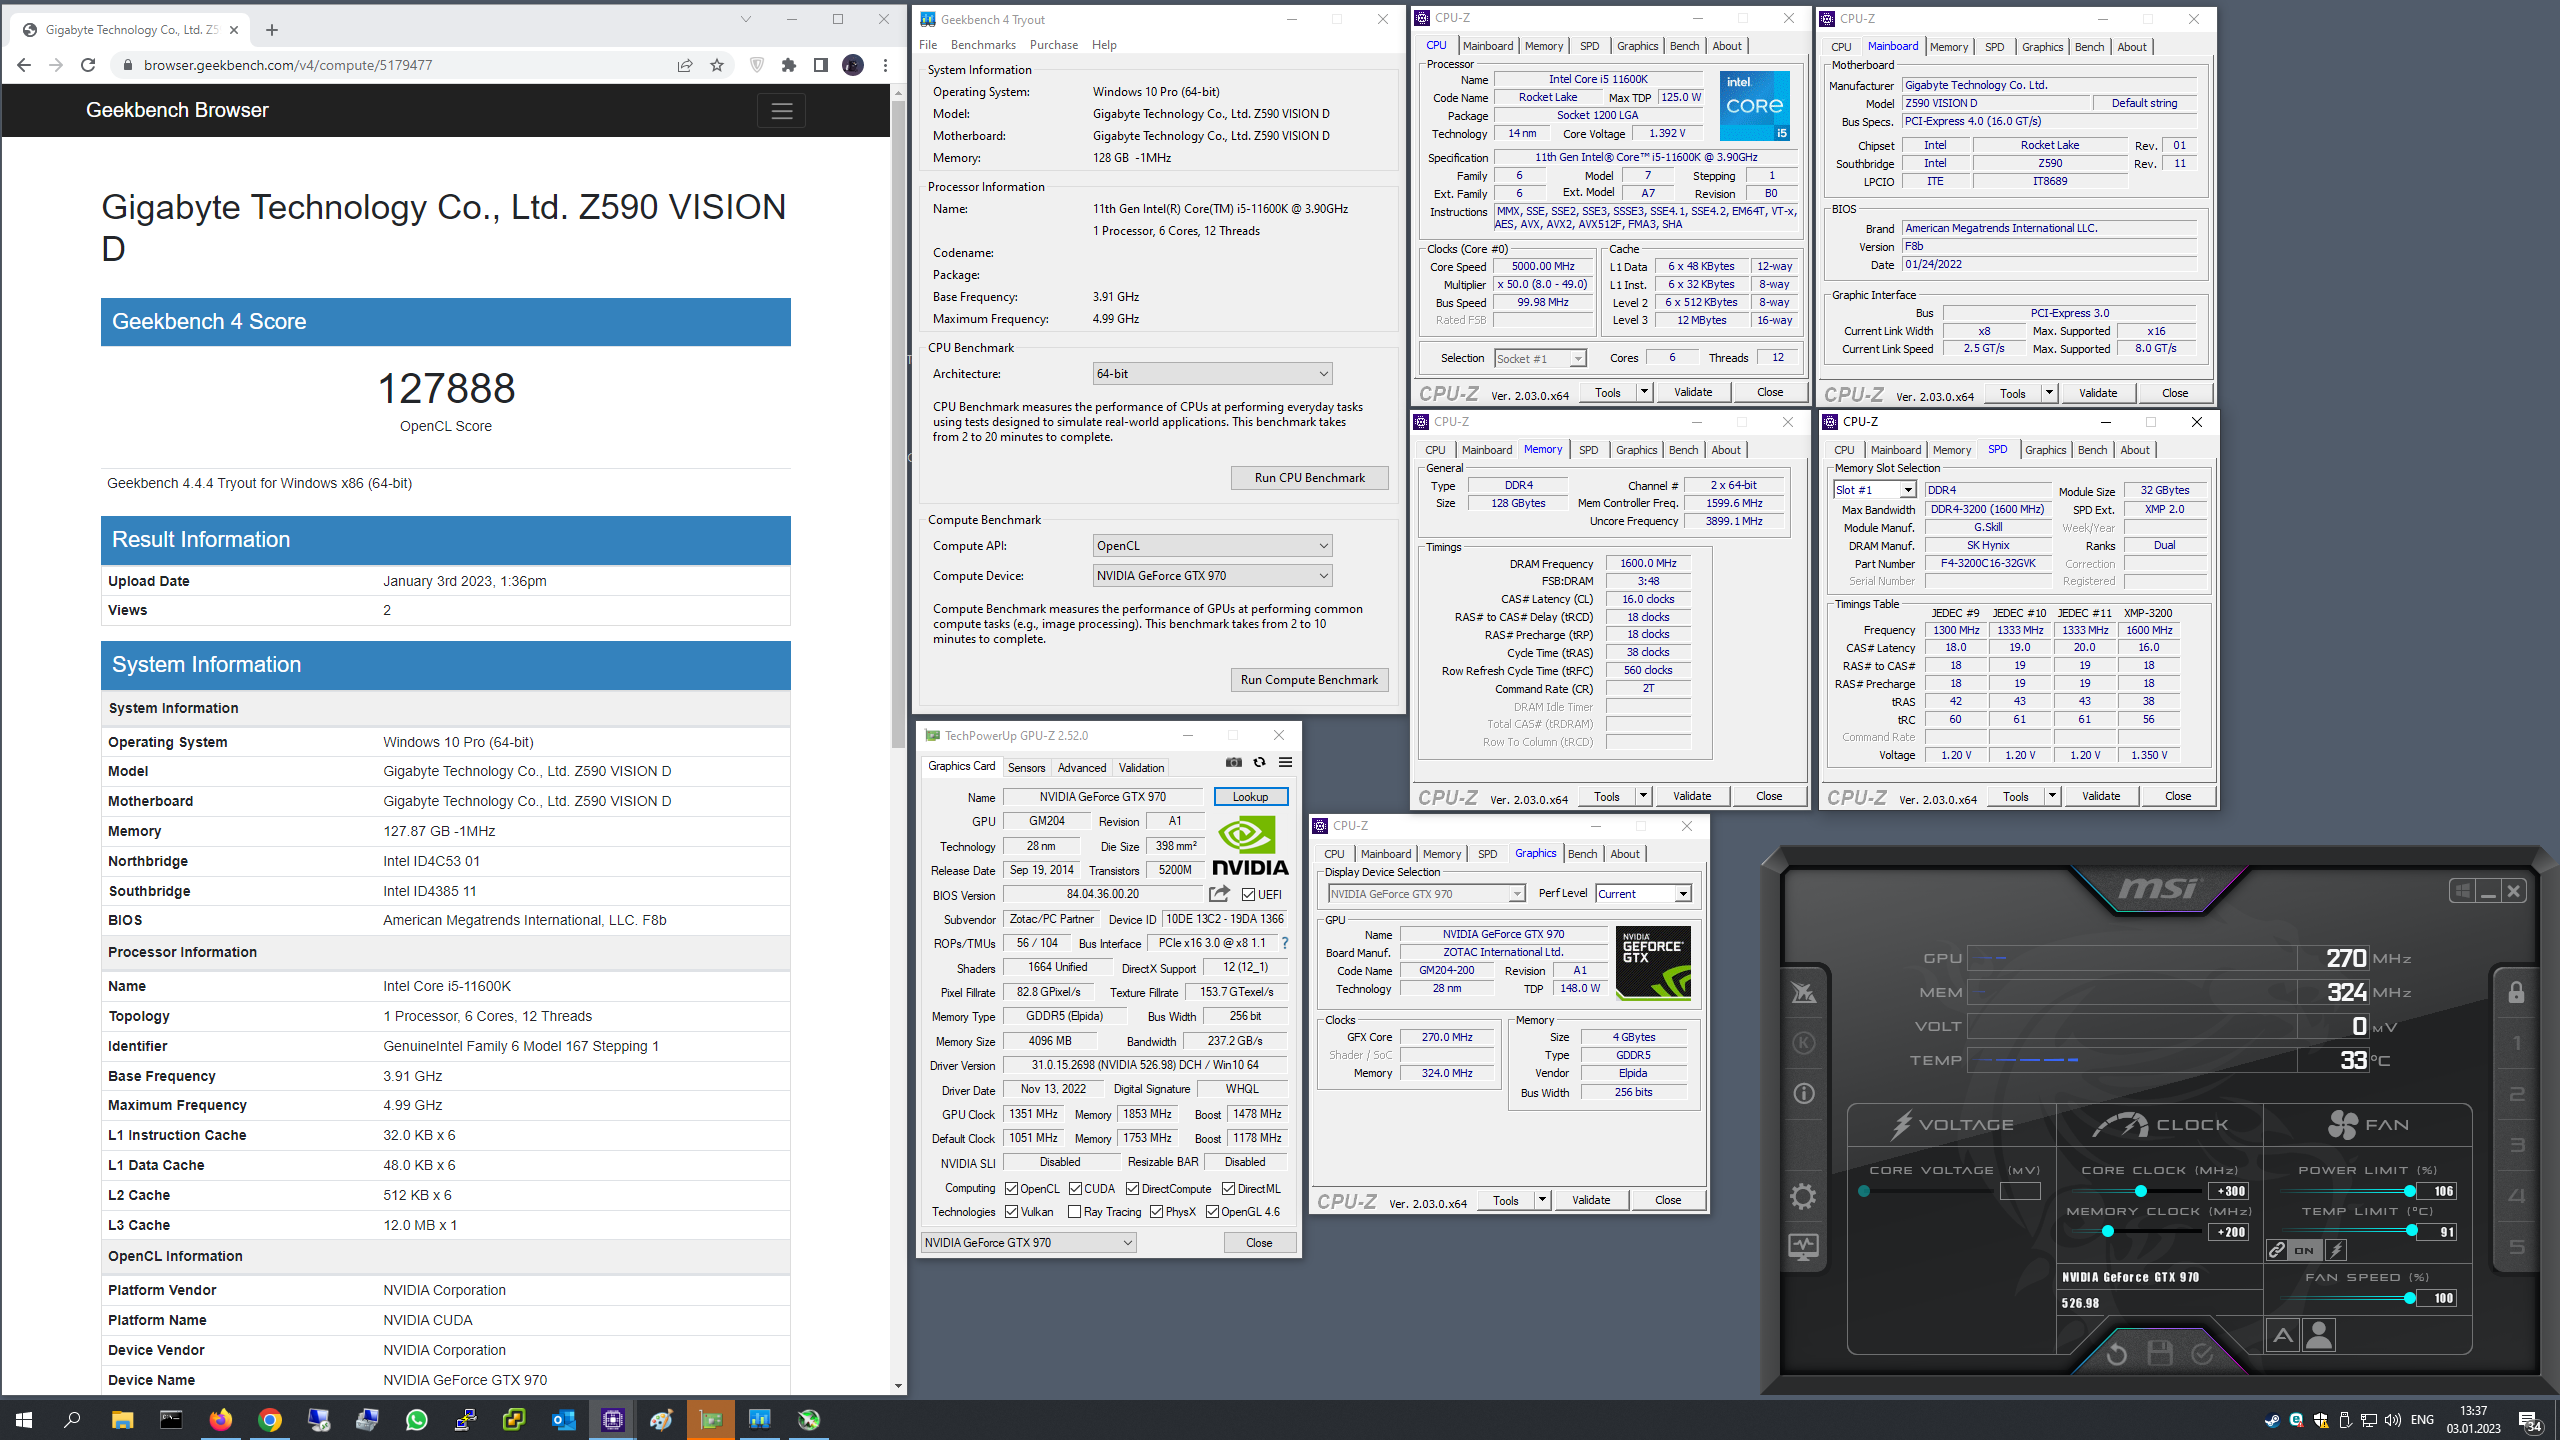Toggle Afterburner power/temp link ON button
Viewport: 2560px width, 1440px height.
[x=2304, y=1250]
